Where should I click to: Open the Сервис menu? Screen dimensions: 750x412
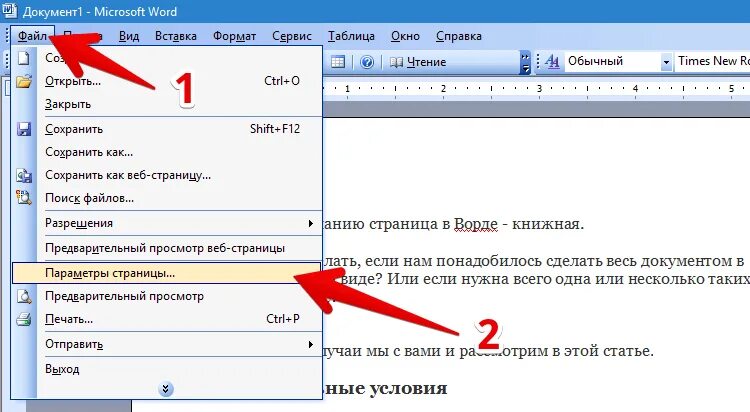292,36
